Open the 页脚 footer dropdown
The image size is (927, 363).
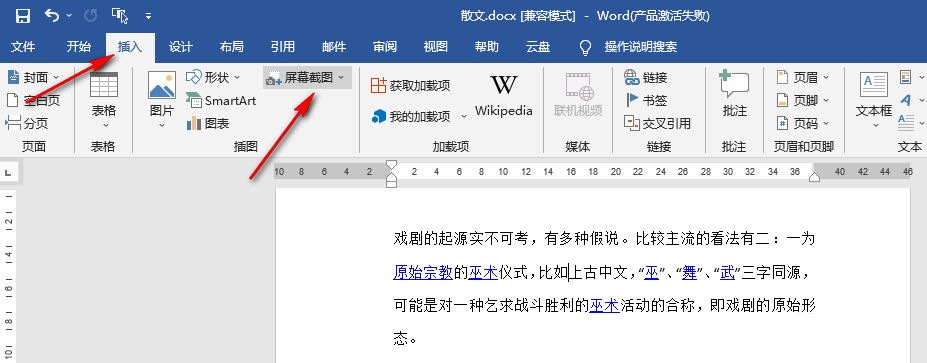pos(803,101)
